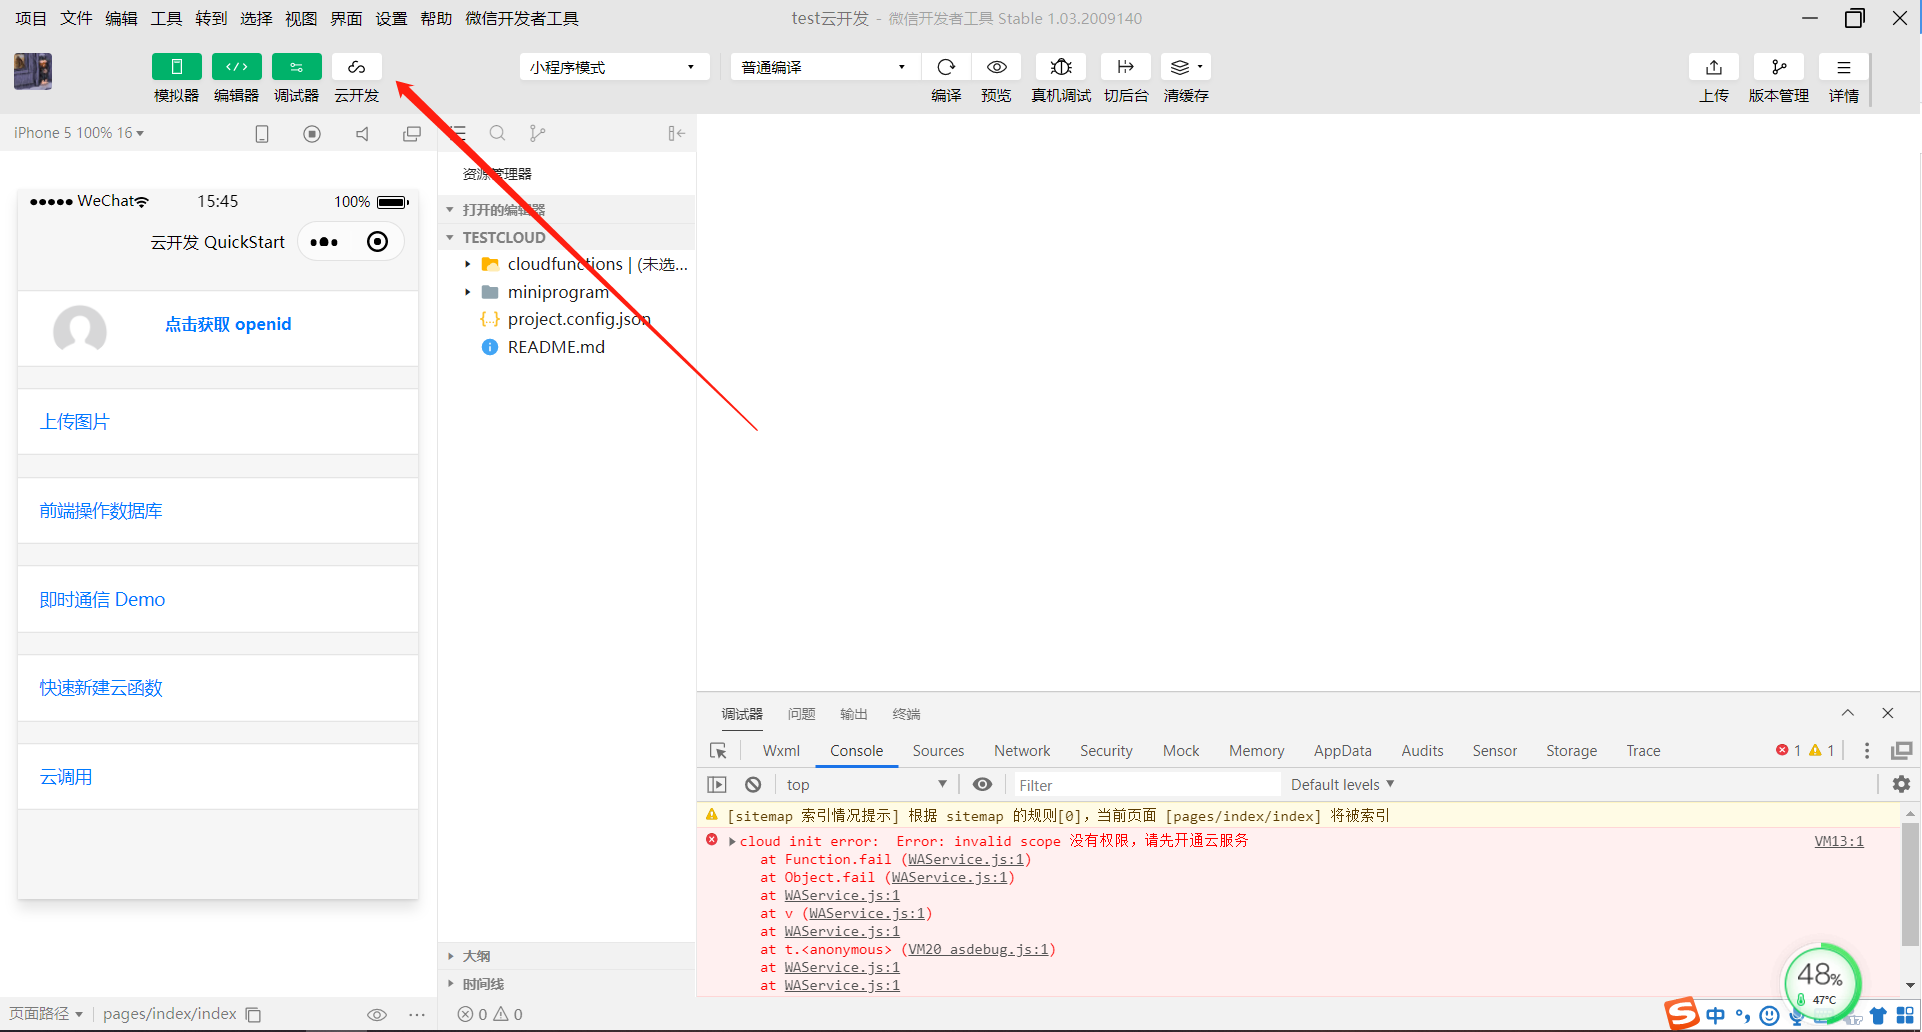Click the search icon in explorer
Image resolution: width=1922 pixels, height=1032 pixels.
click(497, 133)
